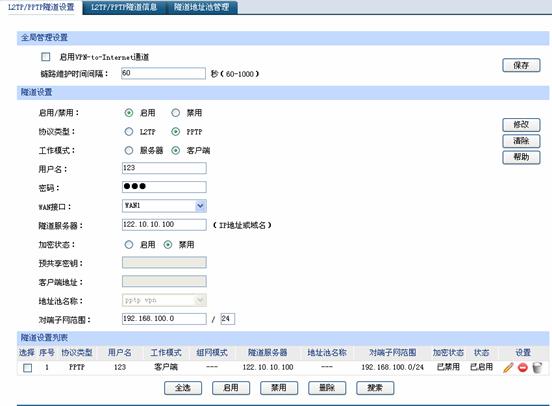Click the 保存 save button

[521, 65]
